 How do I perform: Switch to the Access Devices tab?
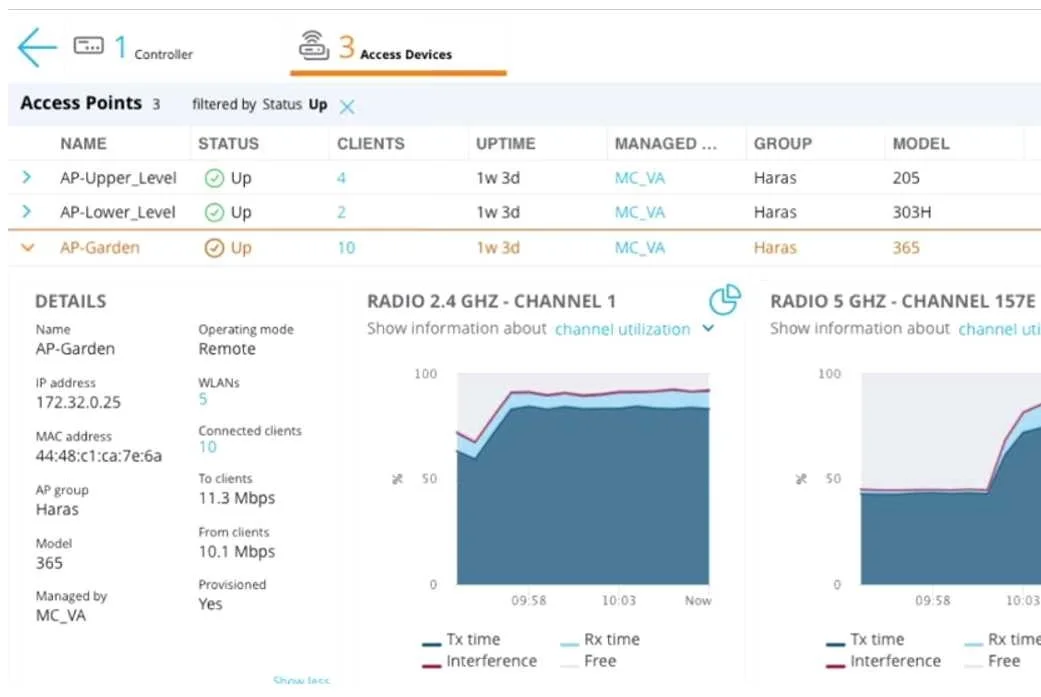(x=398, y=50)
